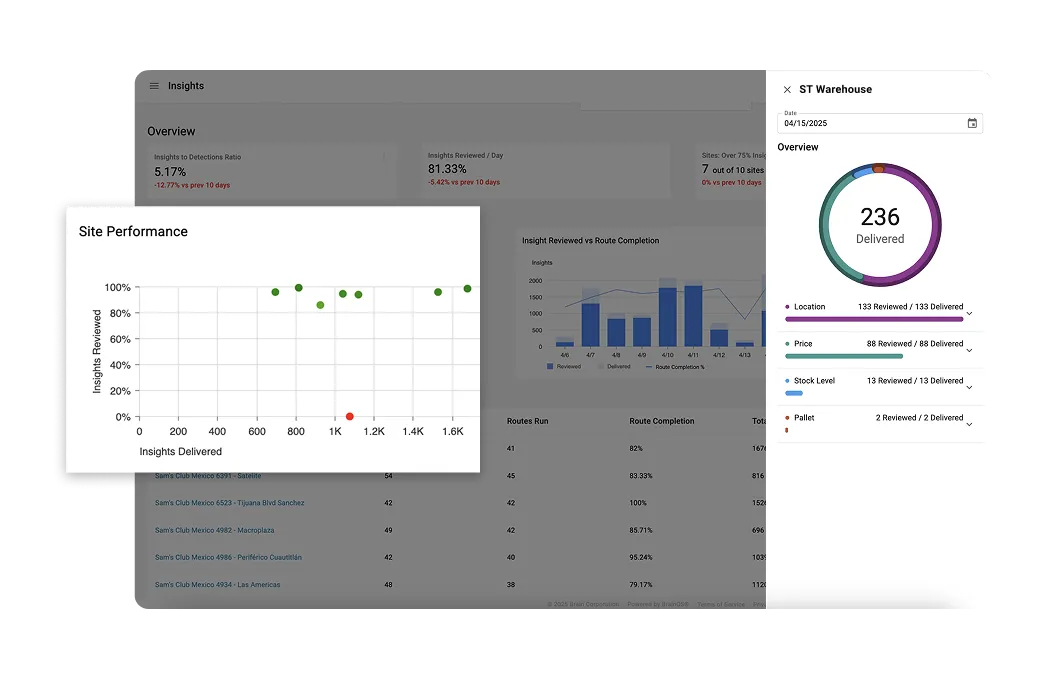The image size is (1060, 680).
Task: Toggle the Delivered legend item in bar chart
Action: (x=614, y=366)
